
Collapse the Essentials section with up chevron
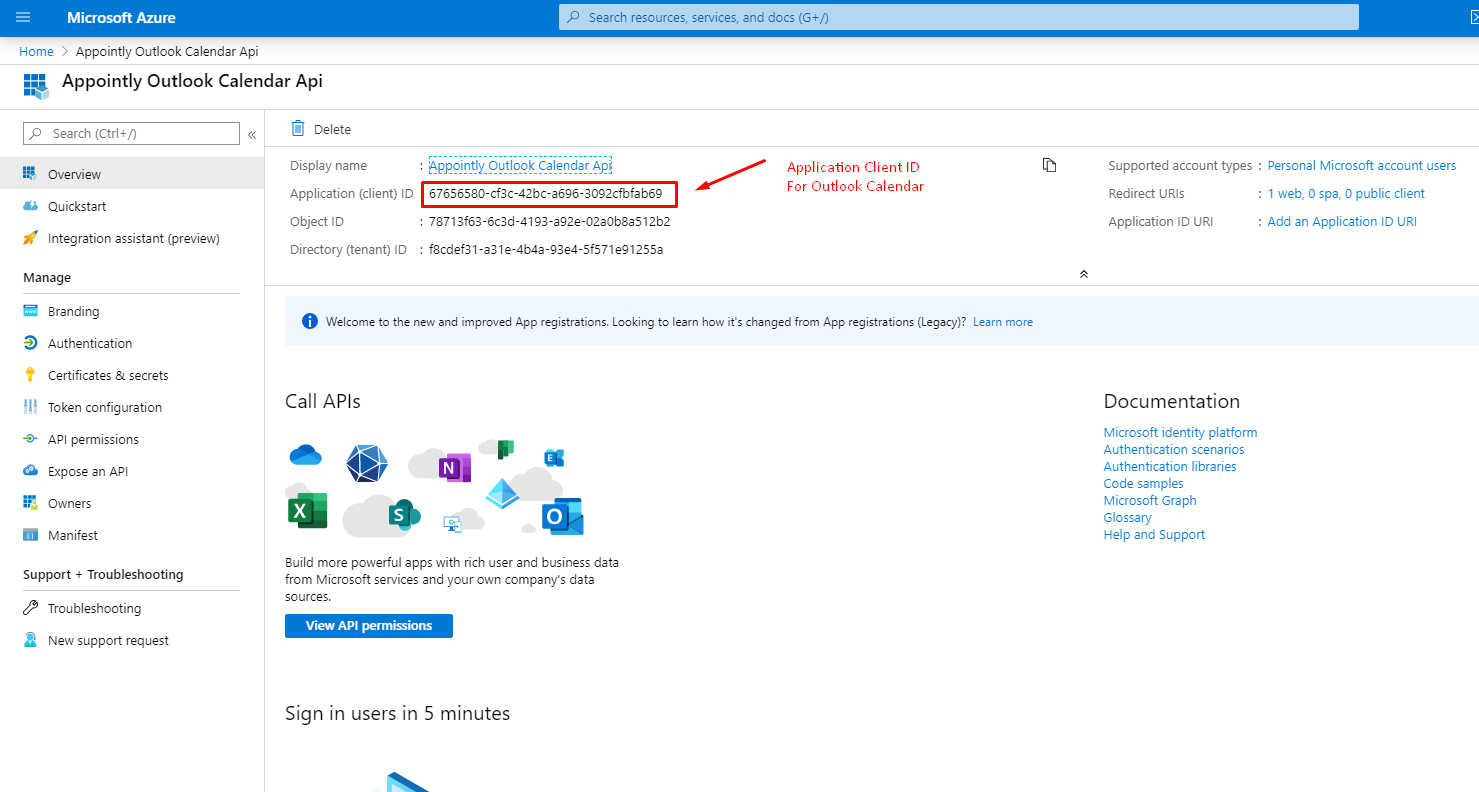click(1083, 274)
